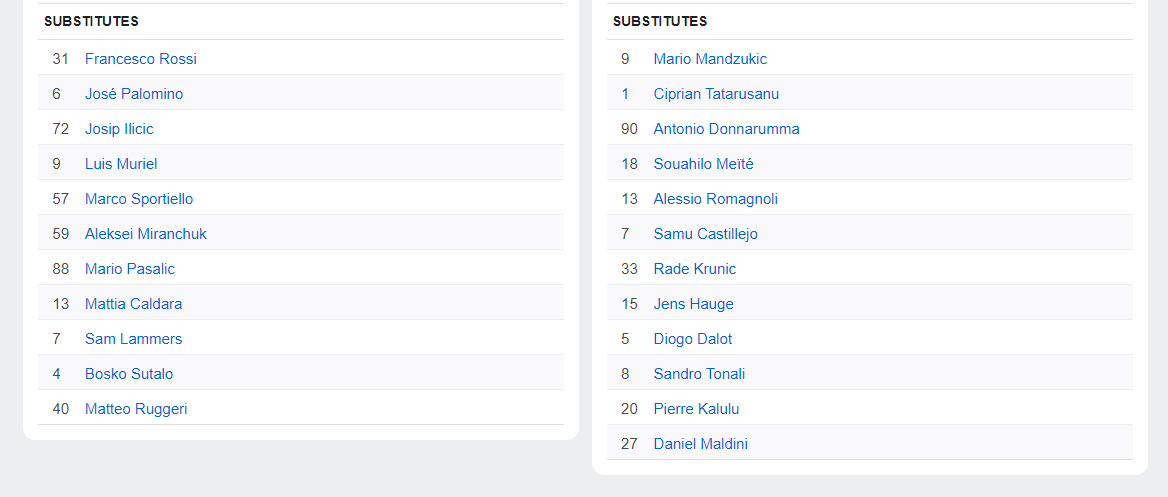Click Mario Mandzukic in substitutes
1168x497 pixels.
[x=710, y=59]
